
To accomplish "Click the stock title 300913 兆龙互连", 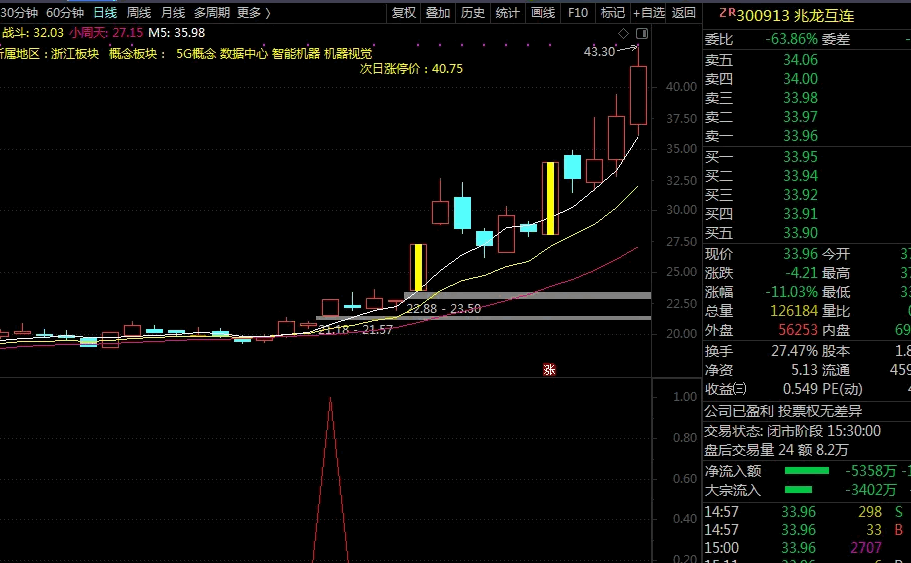I will (x=795, y=16).
